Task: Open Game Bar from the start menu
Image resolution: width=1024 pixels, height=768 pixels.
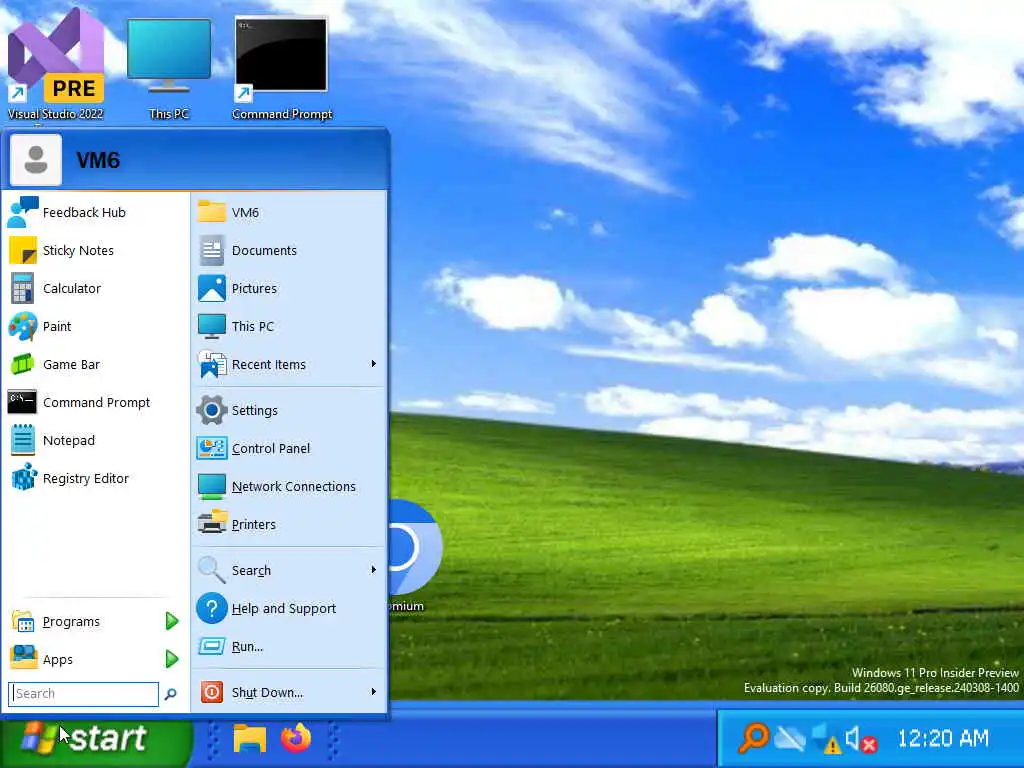Action: (95, 364)
